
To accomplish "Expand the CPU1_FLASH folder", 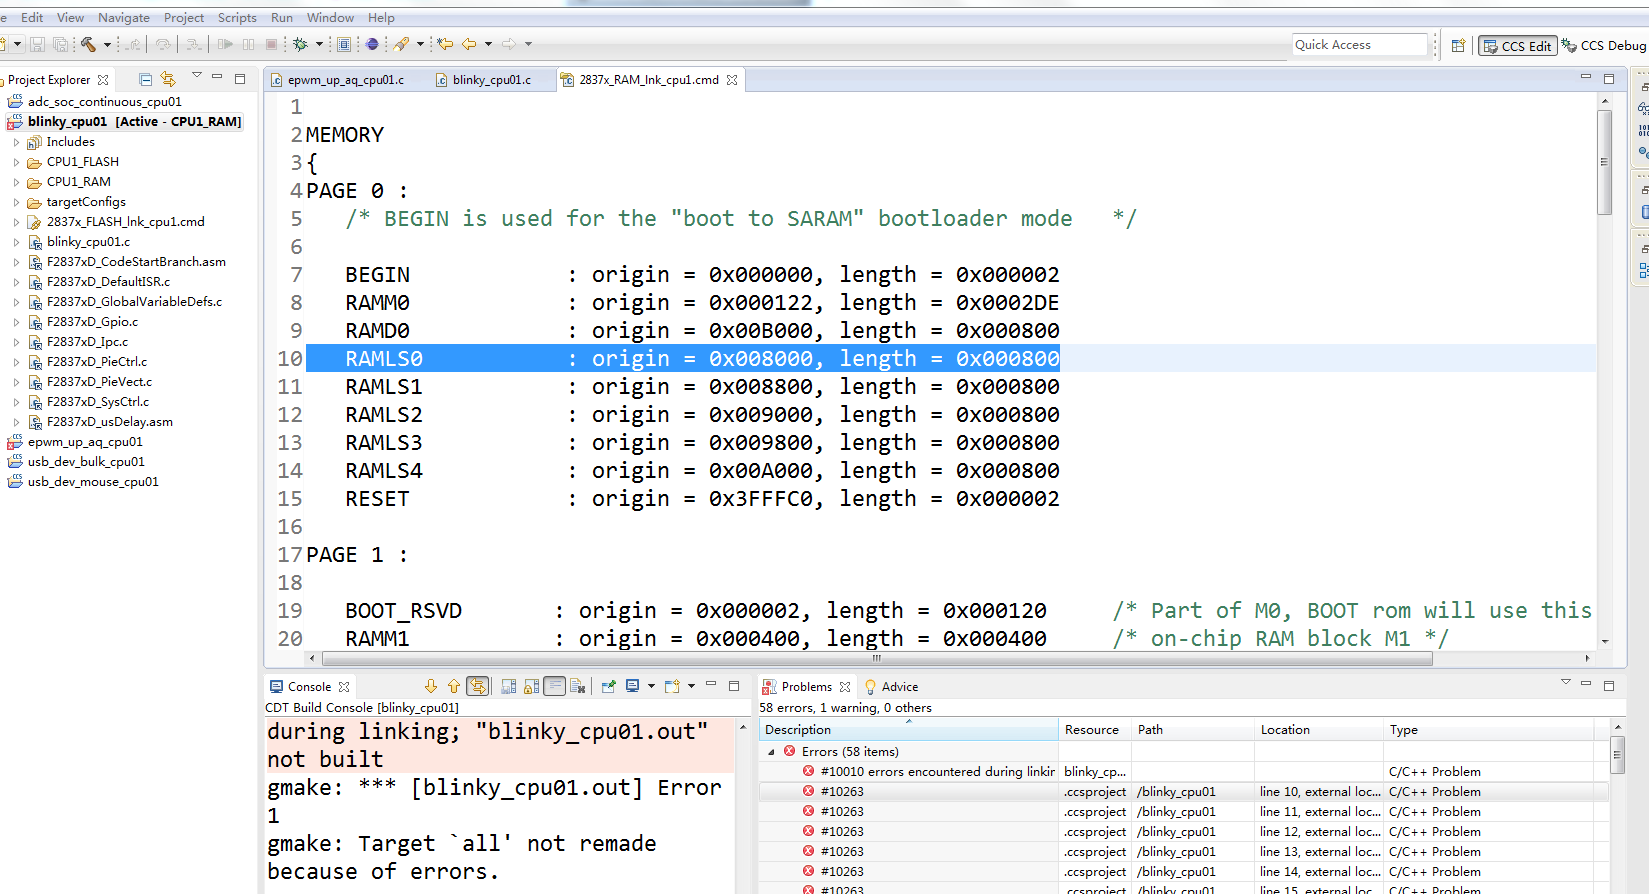I will point(16,162).
